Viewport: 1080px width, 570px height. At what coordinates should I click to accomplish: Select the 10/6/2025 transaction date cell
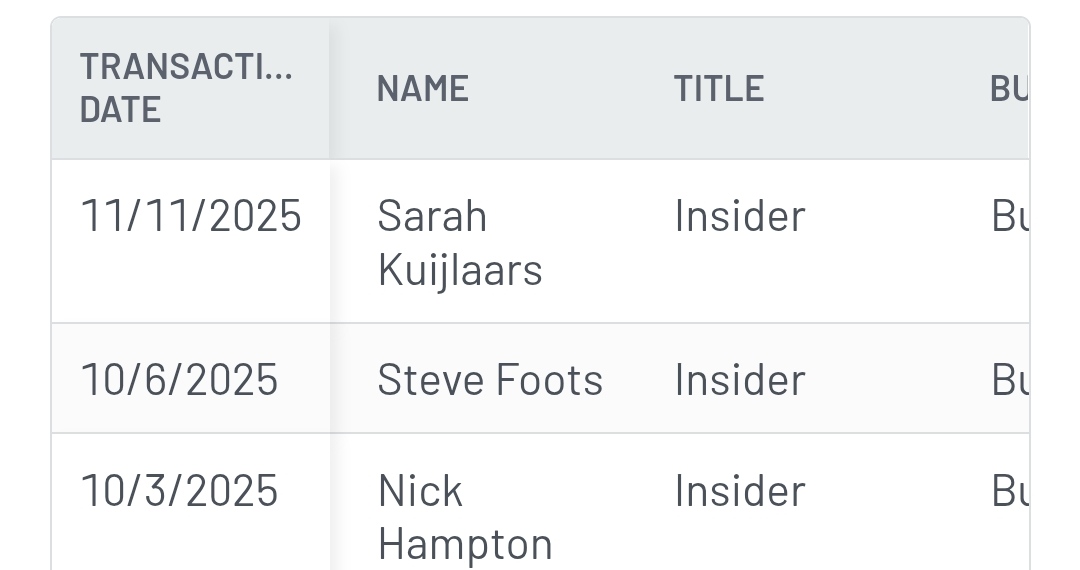(179, 380)
